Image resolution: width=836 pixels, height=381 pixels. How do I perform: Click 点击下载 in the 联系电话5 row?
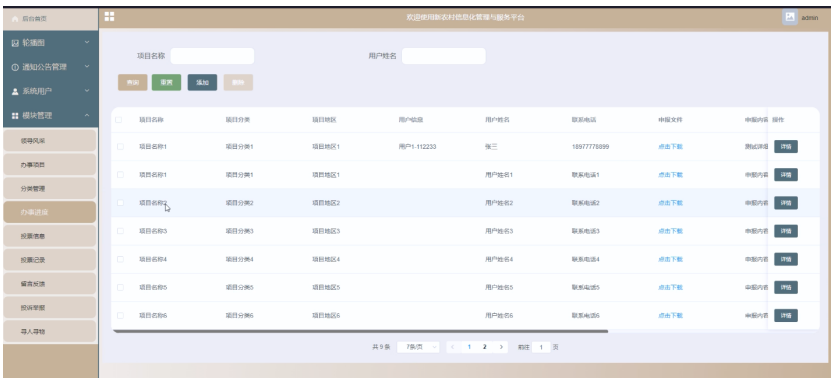pyautogui.click(x=670, y=287)
